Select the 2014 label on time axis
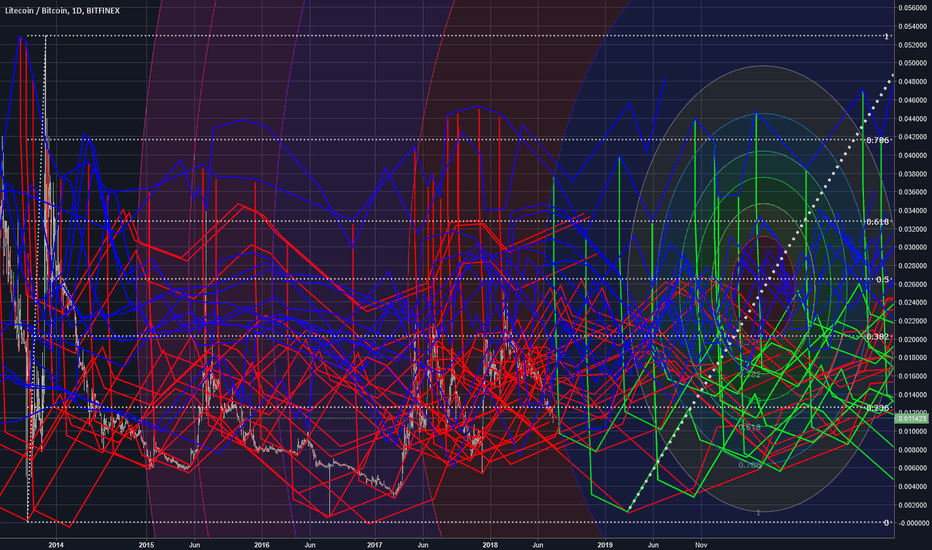Image resolution: width=932 pixels, height=550 pixels. 56,545
